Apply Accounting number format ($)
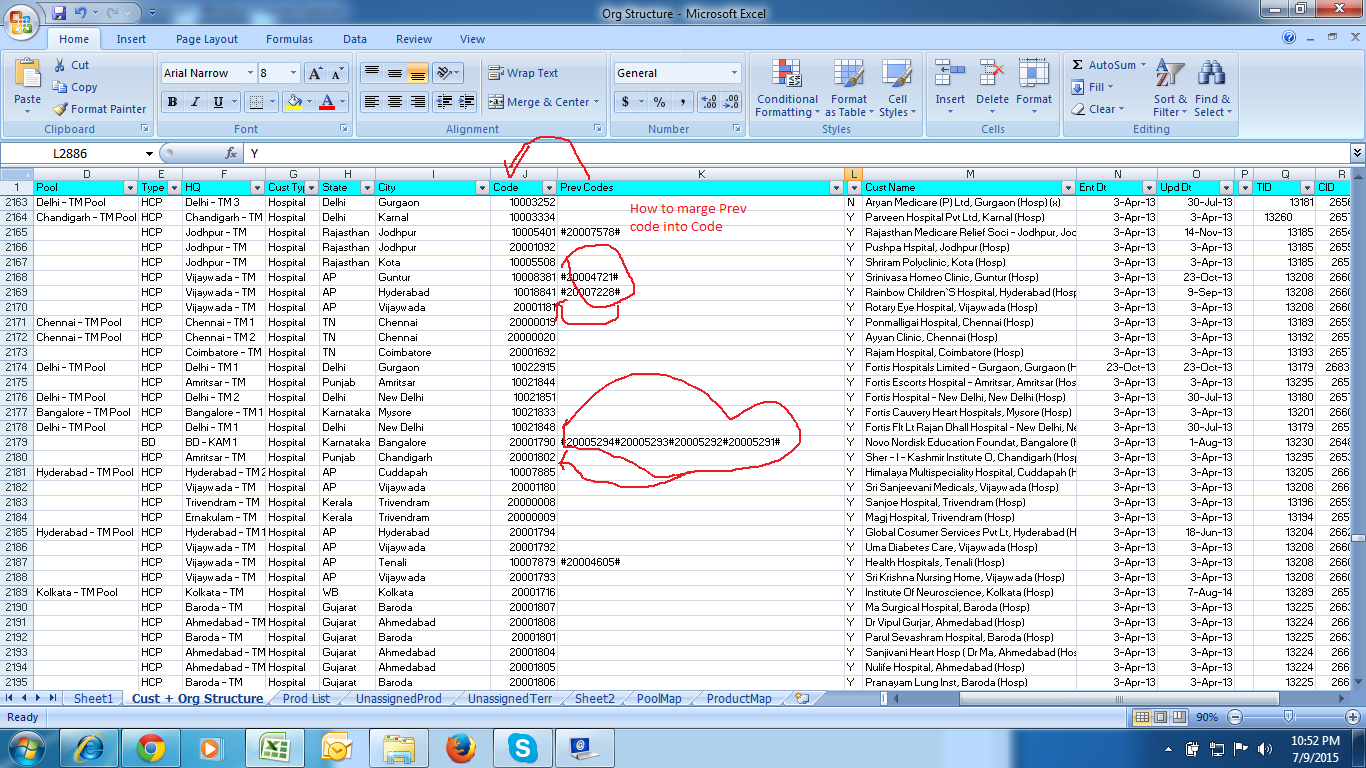The height and width of the screenshot is (768, 1366). click(x=626, y=102)
